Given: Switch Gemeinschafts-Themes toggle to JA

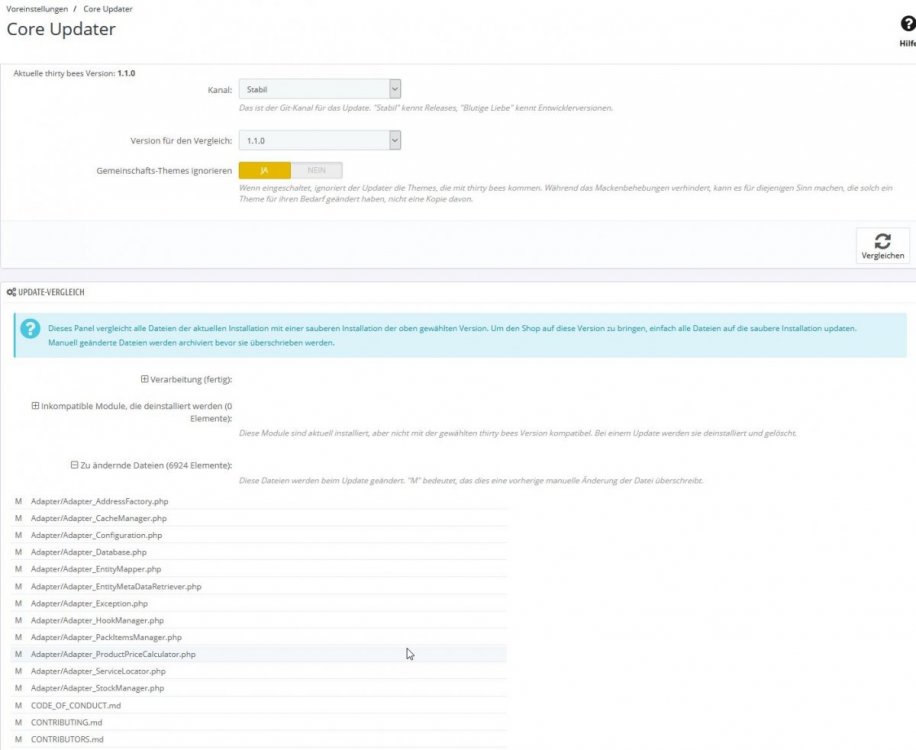Looking at the screenshot, I should (265, 171).
